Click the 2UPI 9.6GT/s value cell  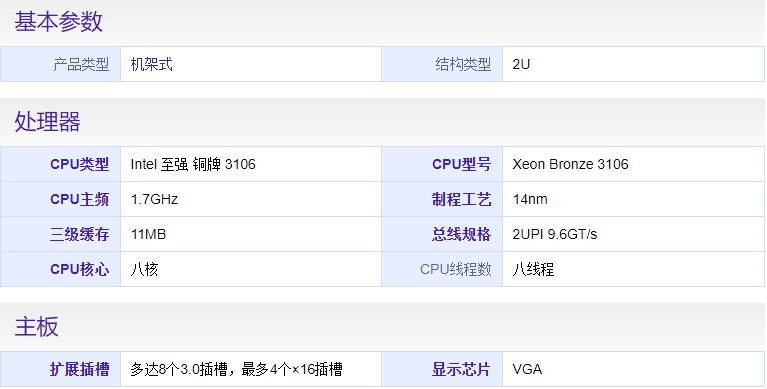click(x=633, y=234)
